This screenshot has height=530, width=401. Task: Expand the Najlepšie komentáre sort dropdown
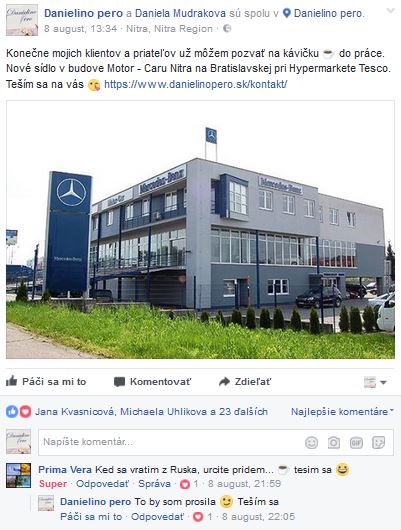(342, 412)
